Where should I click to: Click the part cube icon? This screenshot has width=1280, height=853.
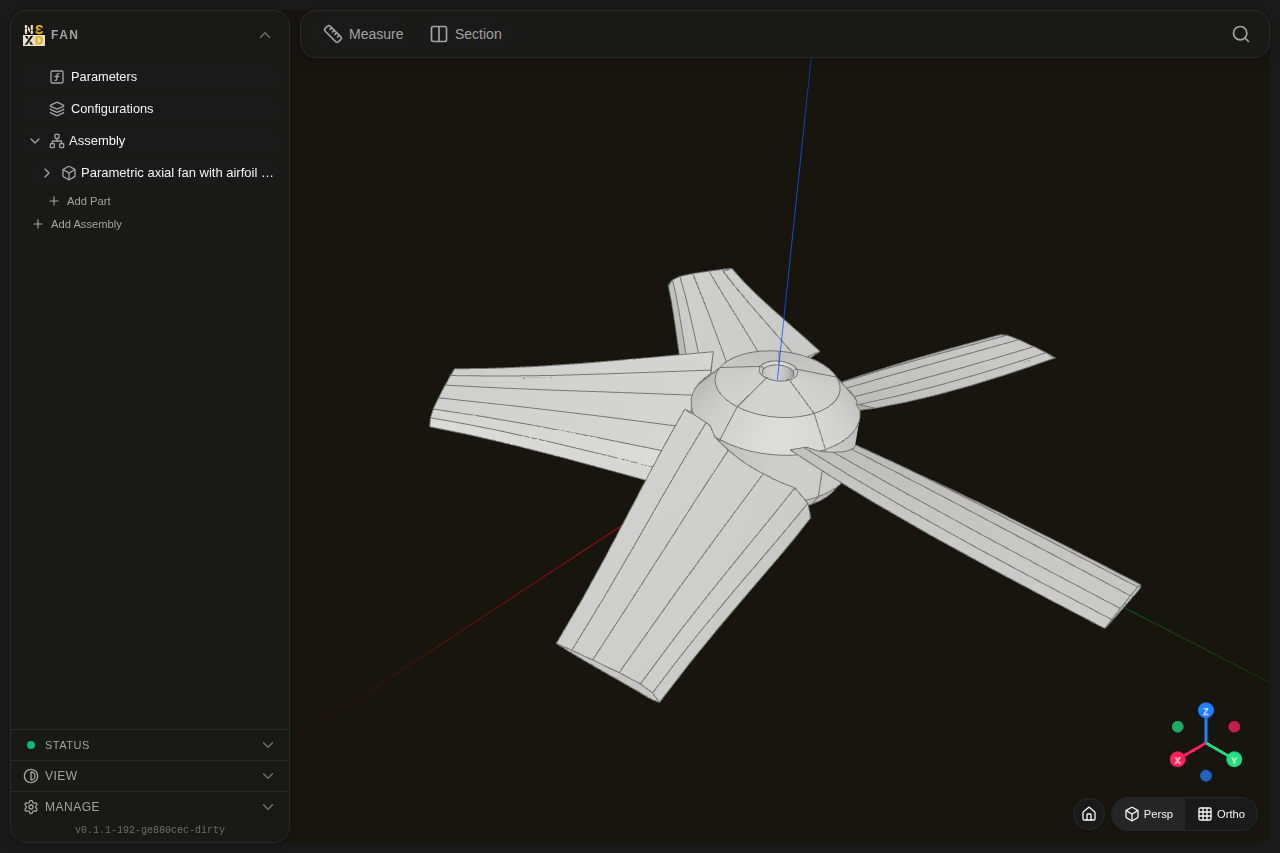pyautogui.click(x=69, y=173)
